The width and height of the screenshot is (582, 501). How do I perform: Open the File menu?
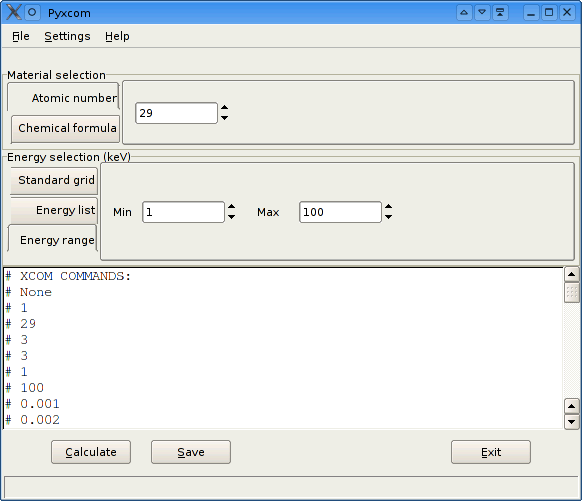point(20,36)
